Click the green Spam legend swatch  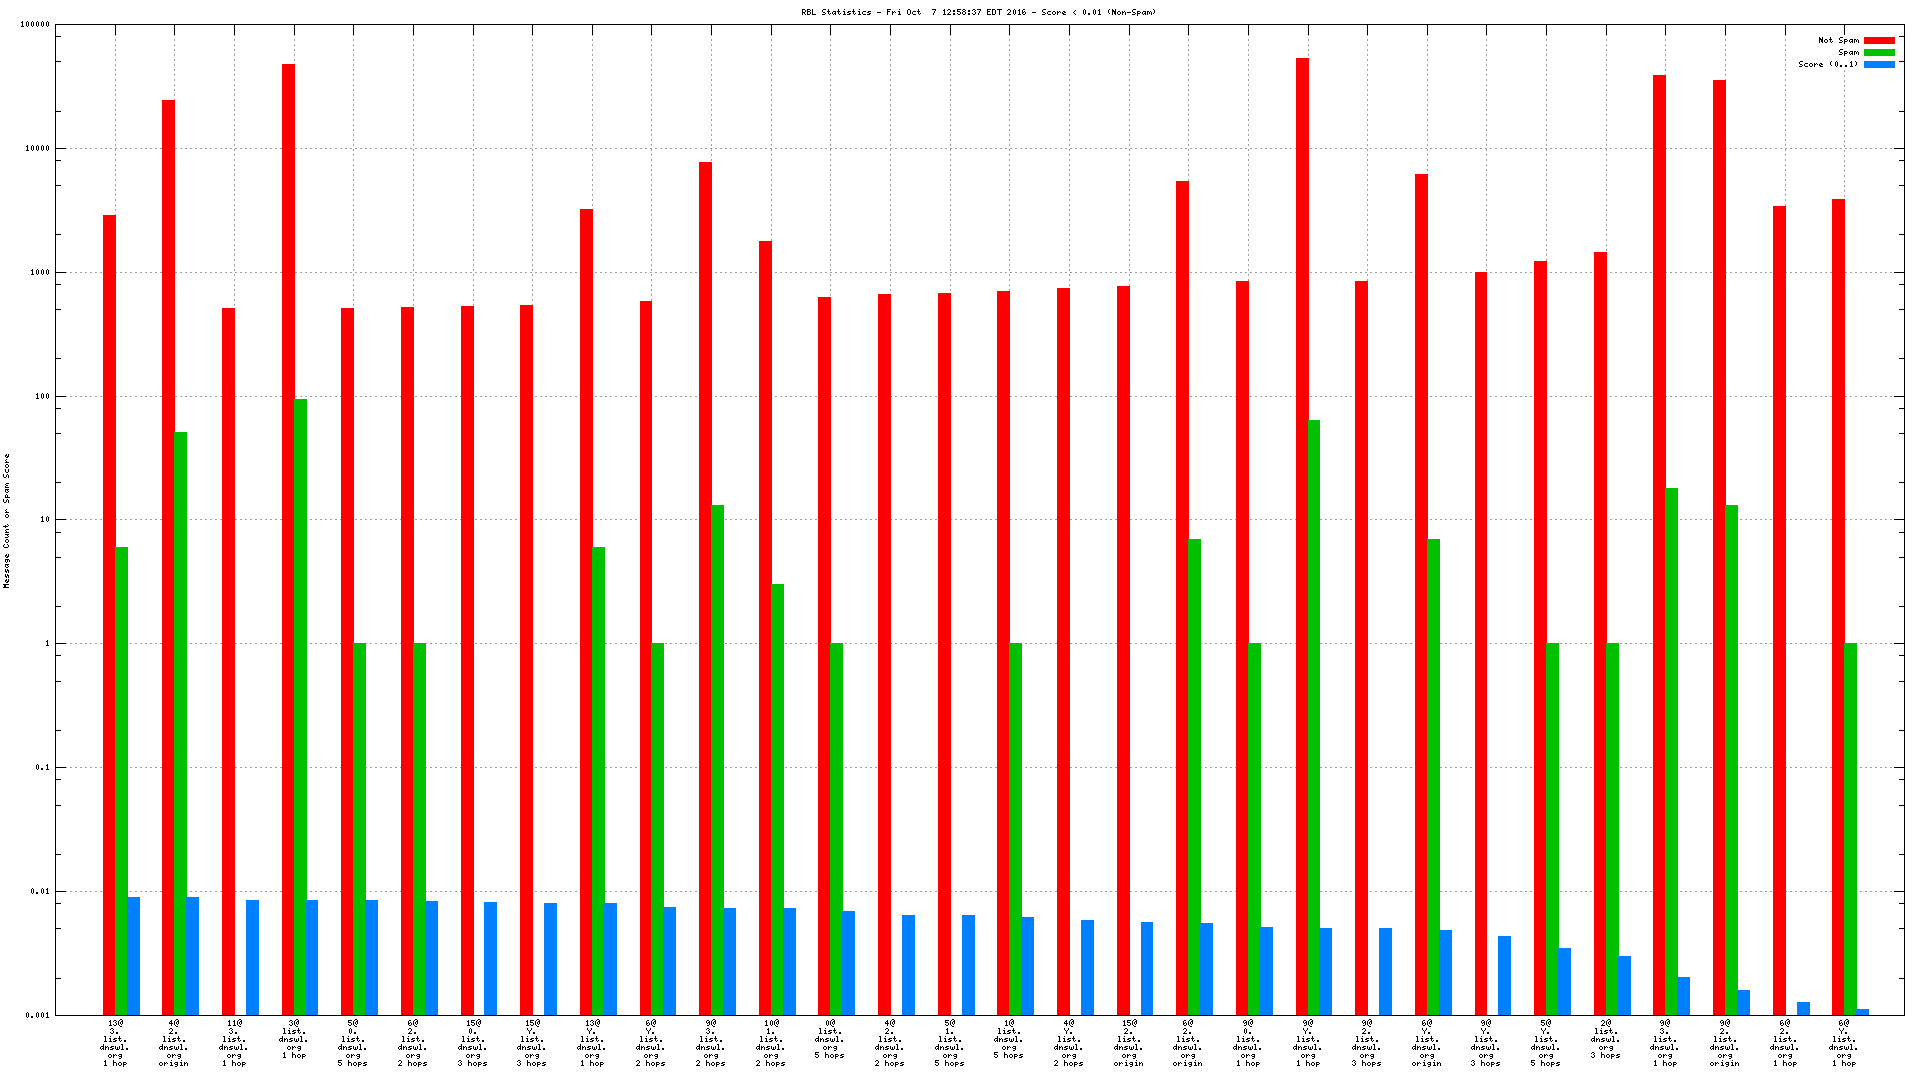pyautogui.click(x=1879, y=53)
